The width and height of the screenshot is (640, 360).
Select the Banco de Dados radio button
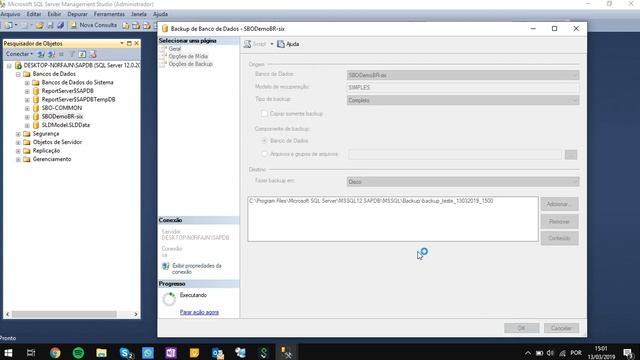tap(264, 140)
